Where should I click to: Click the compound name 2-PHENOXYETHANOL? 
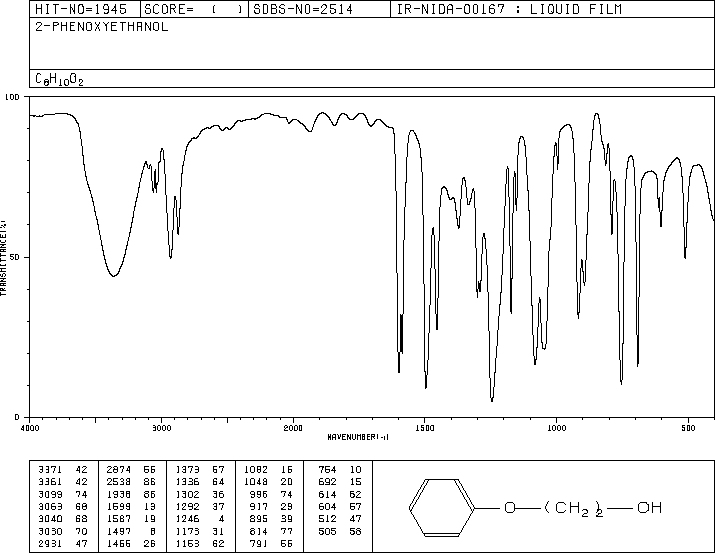pos(102,27)
